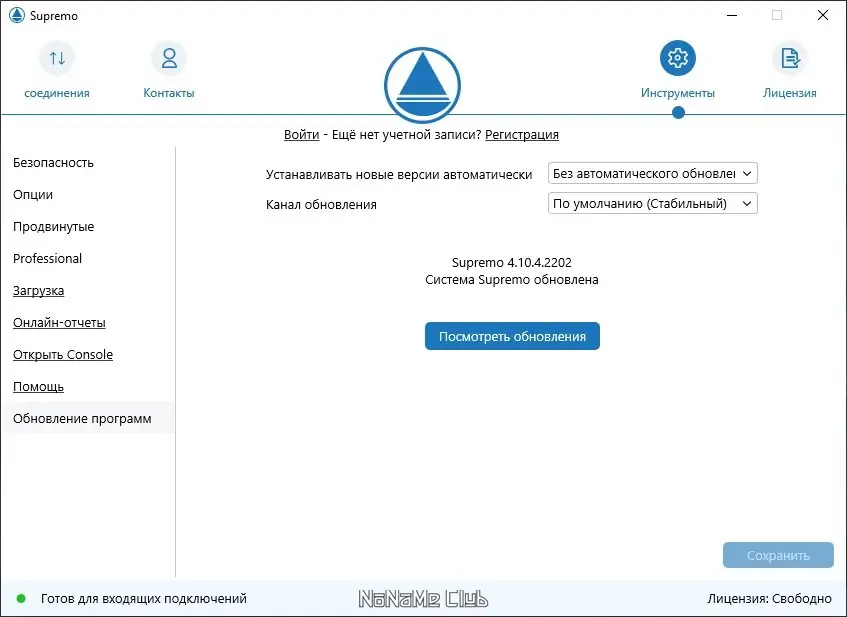Click the Supremo title bar app icon
The height and width of the screenshot is (617, 847).
17,15
